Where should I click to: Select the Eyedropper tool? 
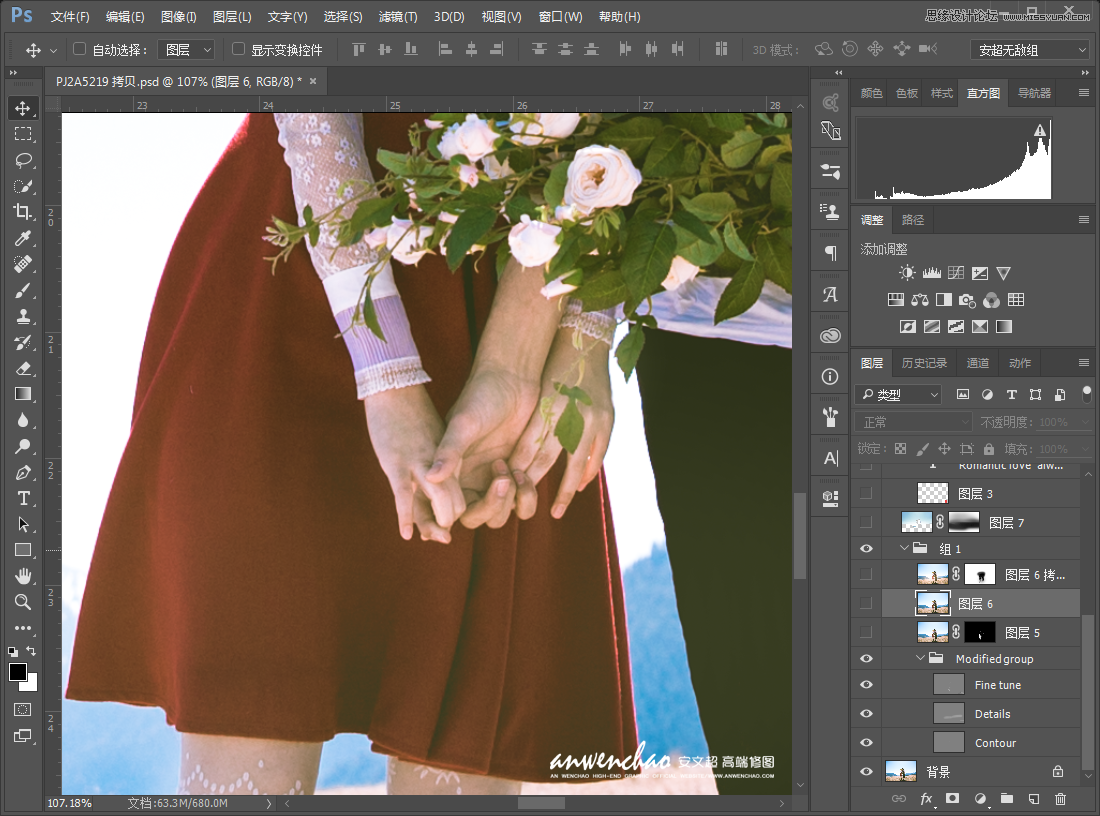[22, 238]
